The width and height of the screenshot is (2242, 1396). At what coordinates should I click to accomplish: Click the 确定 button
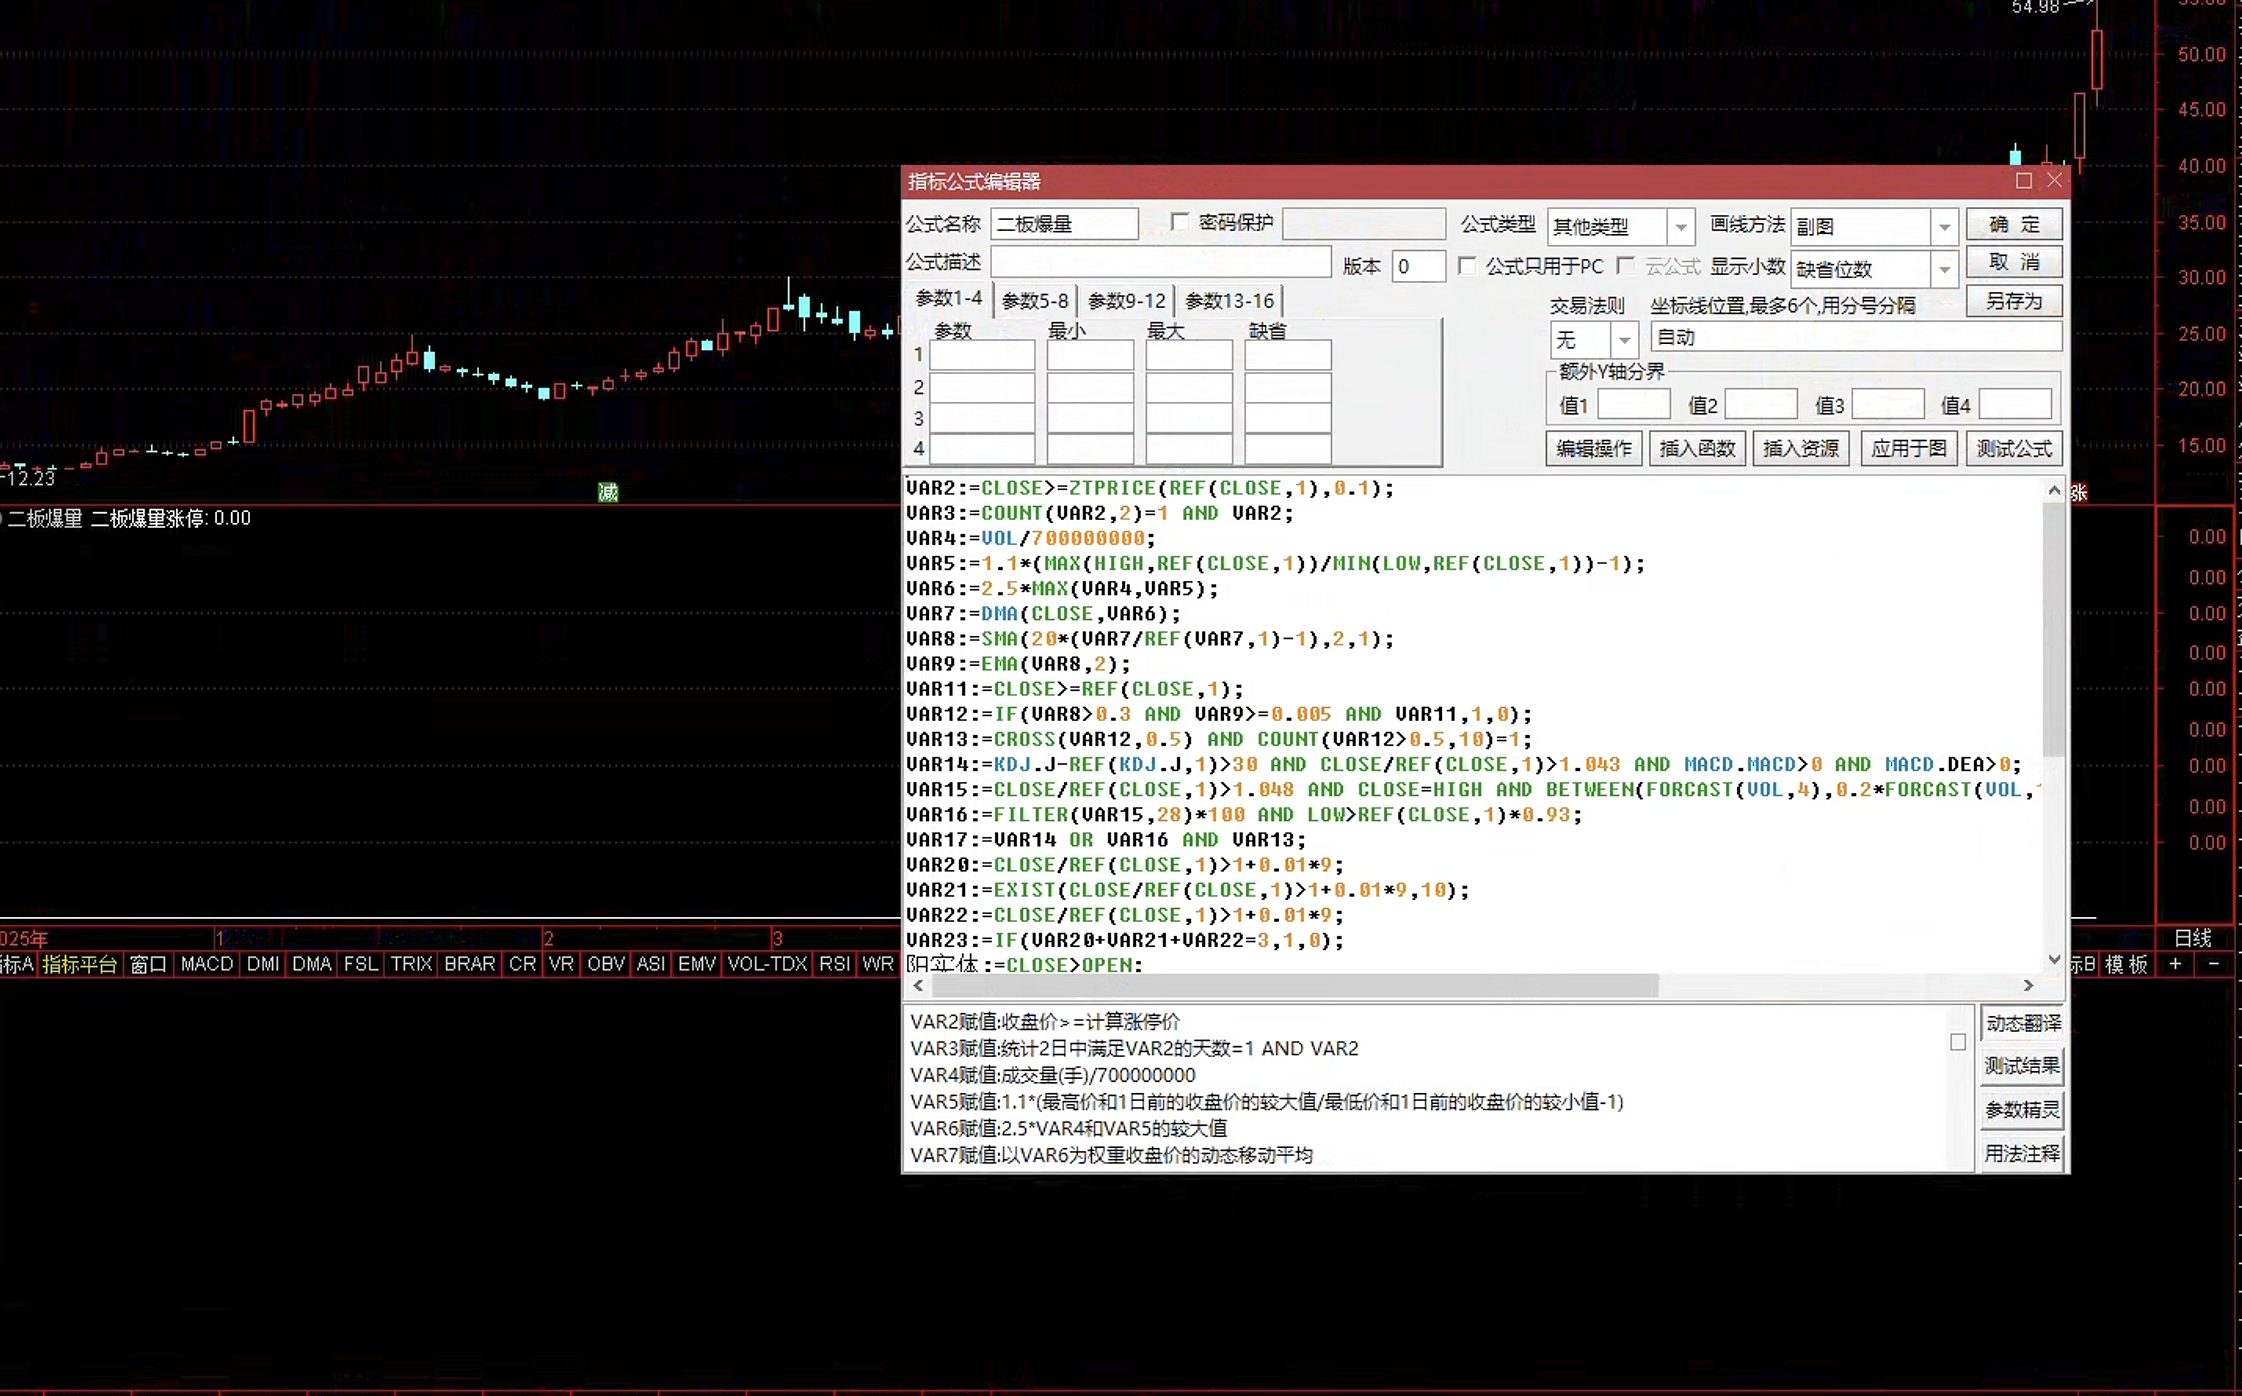coord(2014,224)
